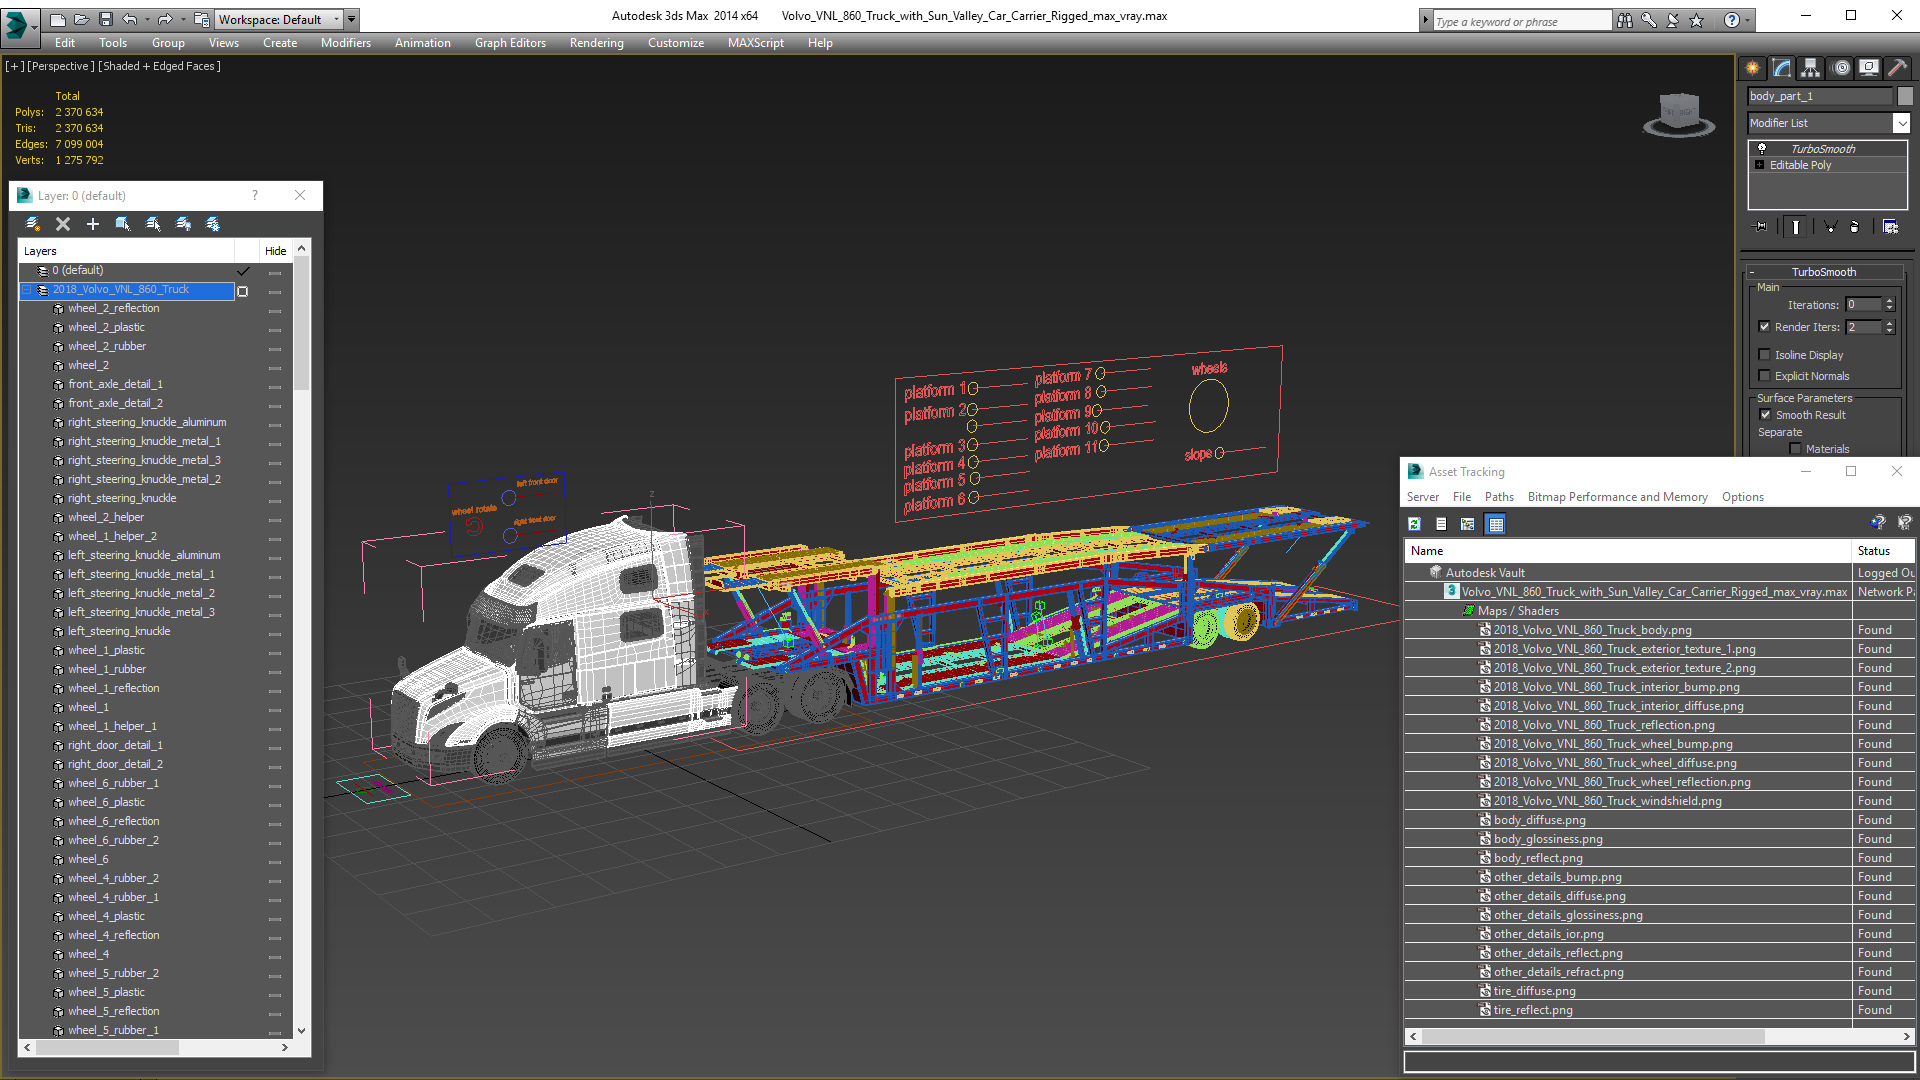
Task: Open the Bitmap Performance and Memory menu
Action: (1617, 497)
